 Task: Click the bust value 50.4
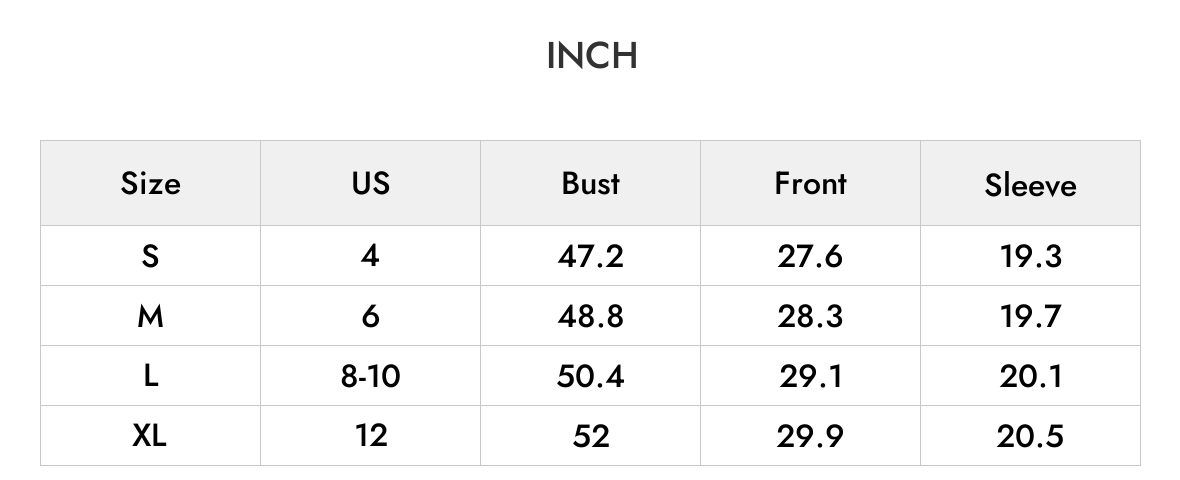click(590, 376)
